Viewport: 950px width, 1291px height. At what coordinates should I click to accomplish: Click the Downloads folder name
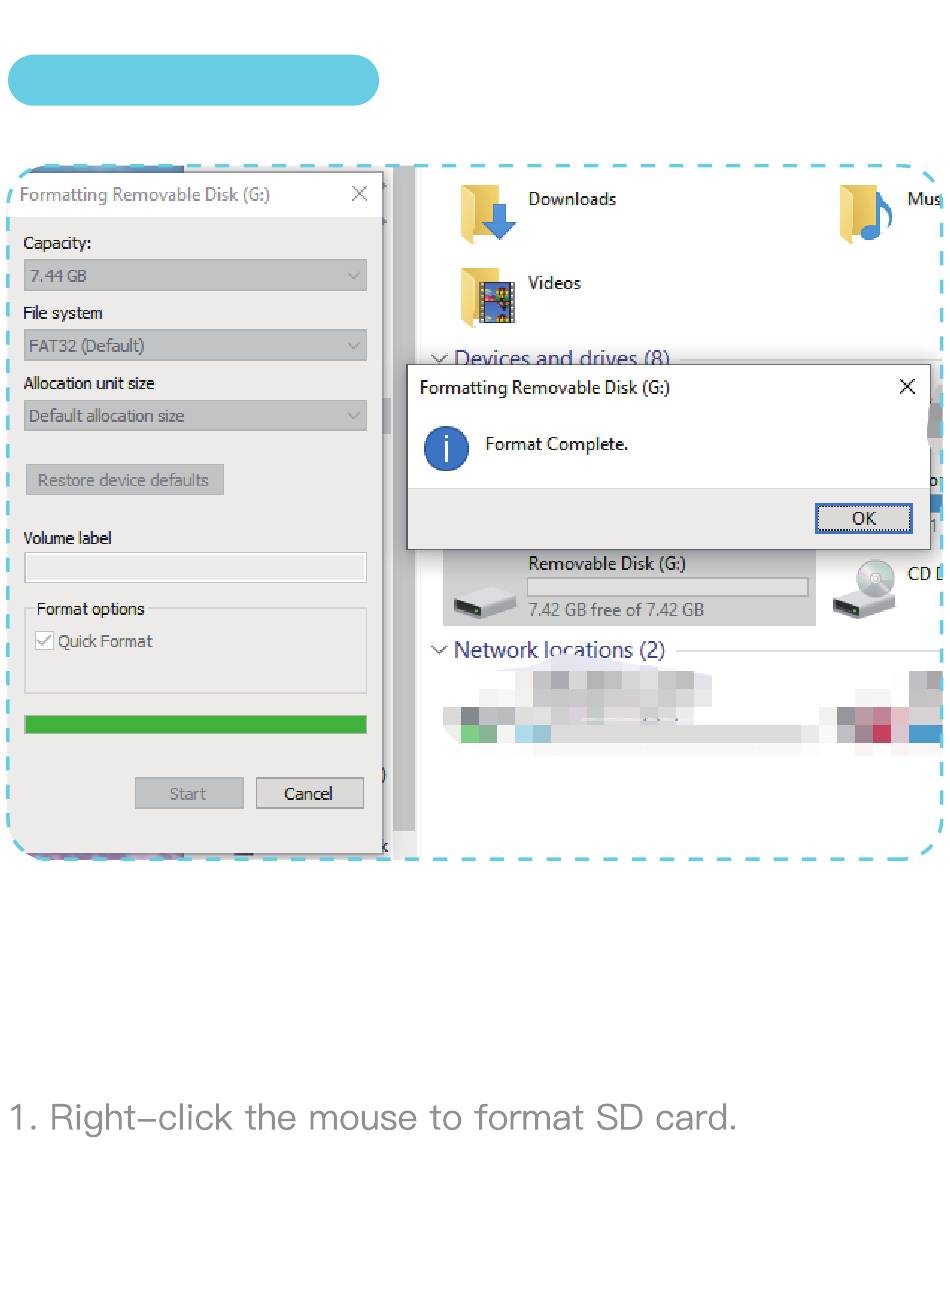click(x=572, y=199)
